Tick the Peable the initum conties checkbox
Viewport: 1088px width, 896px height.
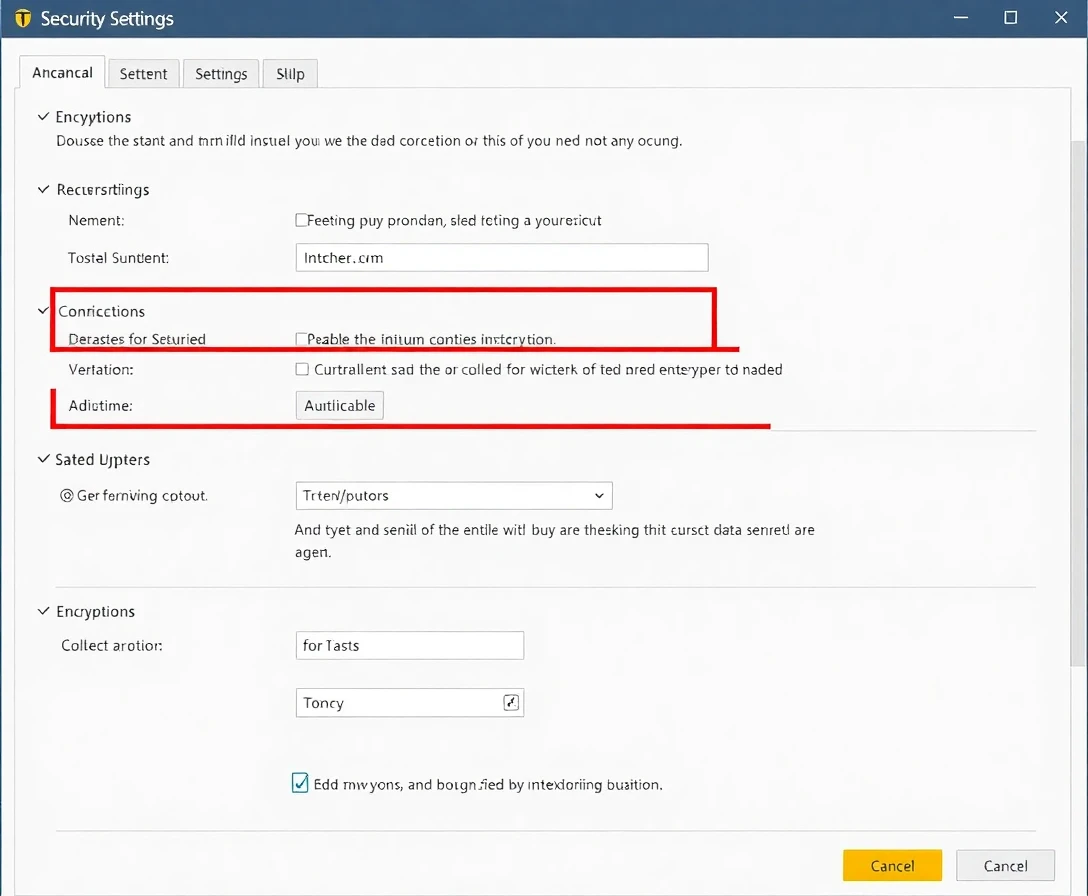302,339
